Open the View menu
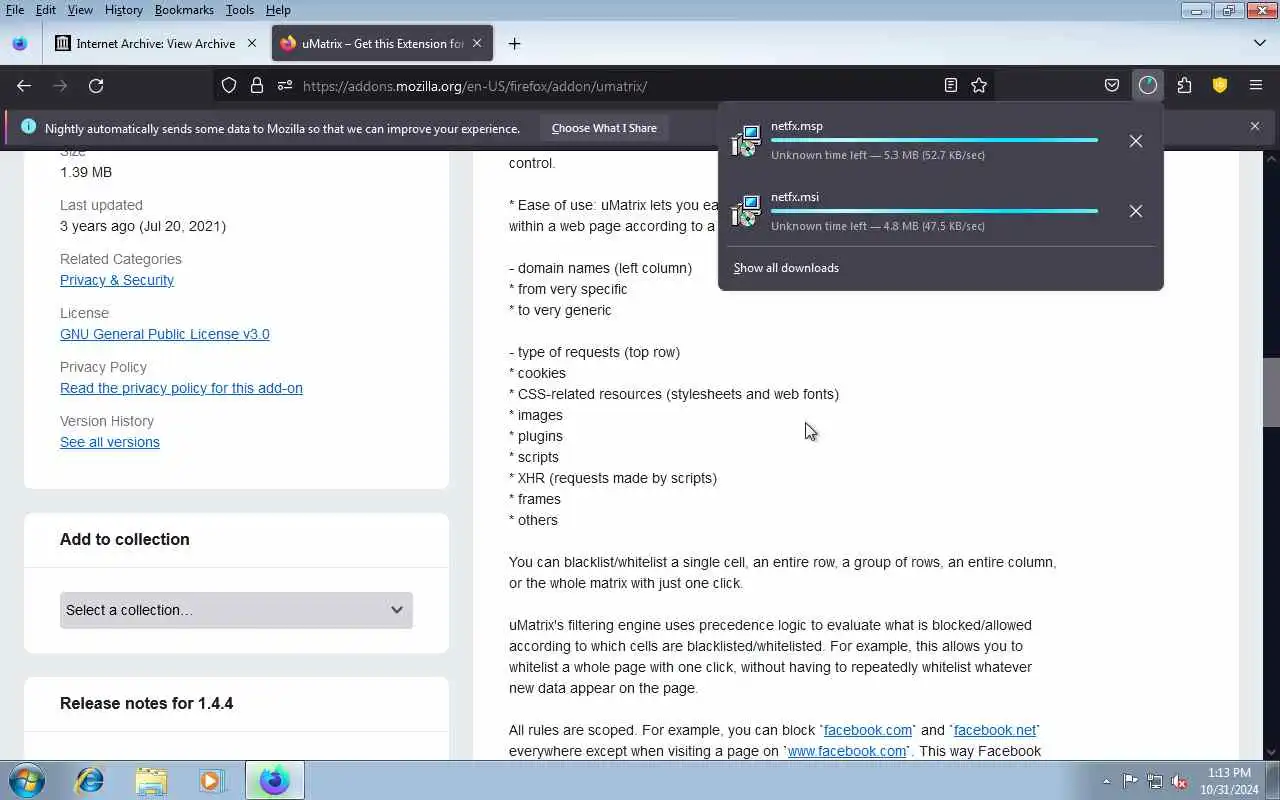This screenshot has height=800, width=1280. (x=80, y=10)
